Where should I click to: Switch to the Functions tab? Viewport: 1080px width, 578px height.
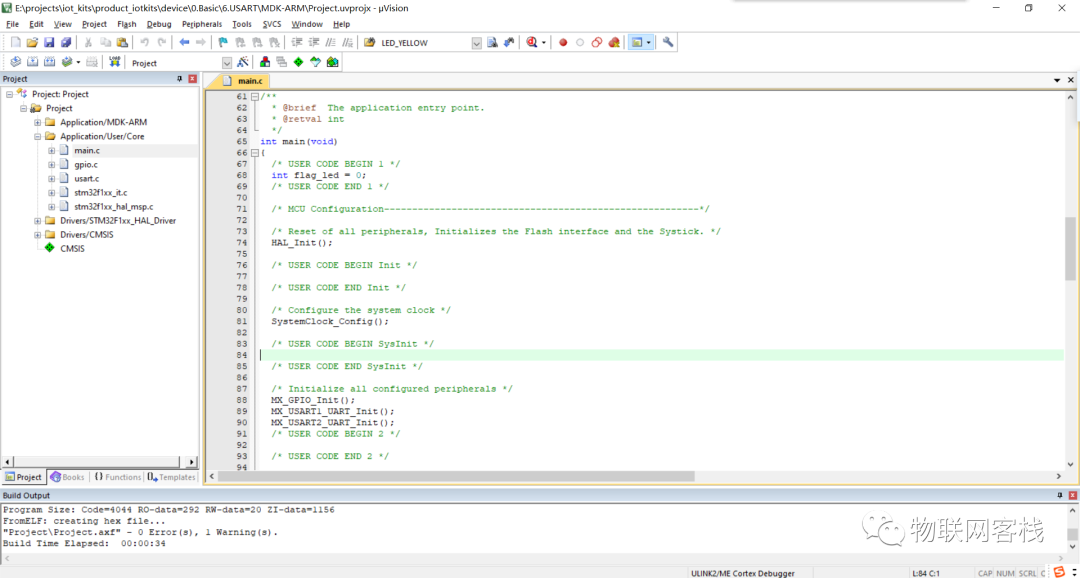pos(118,477)
